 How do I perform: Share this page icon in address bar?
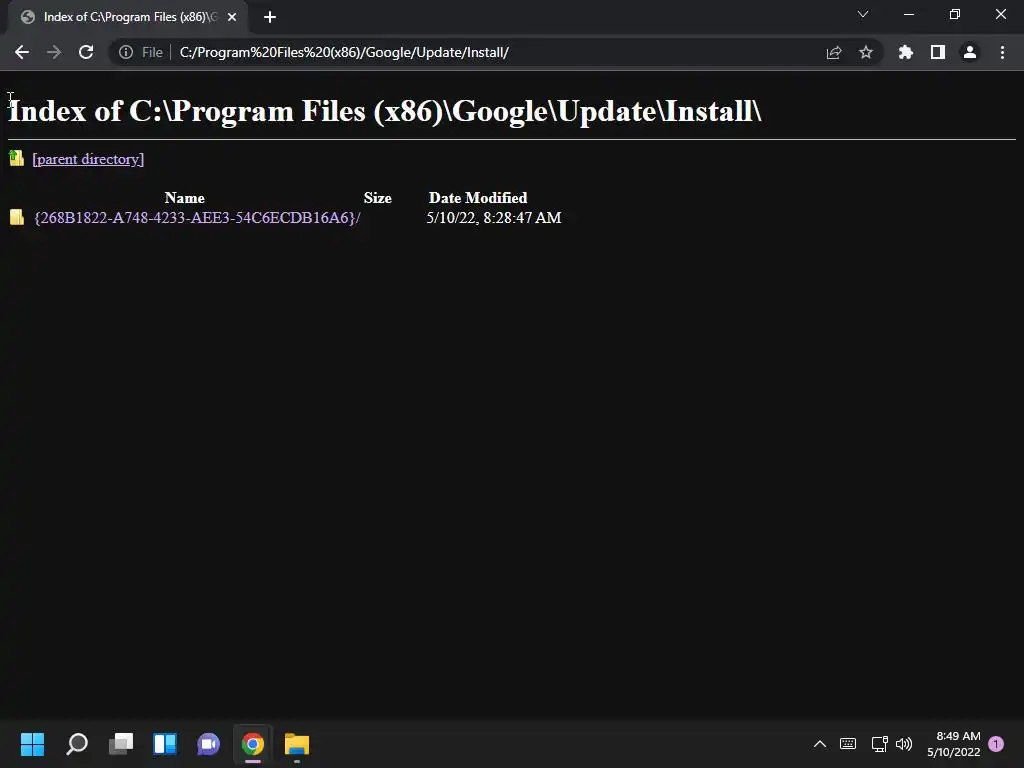point(834,53)
